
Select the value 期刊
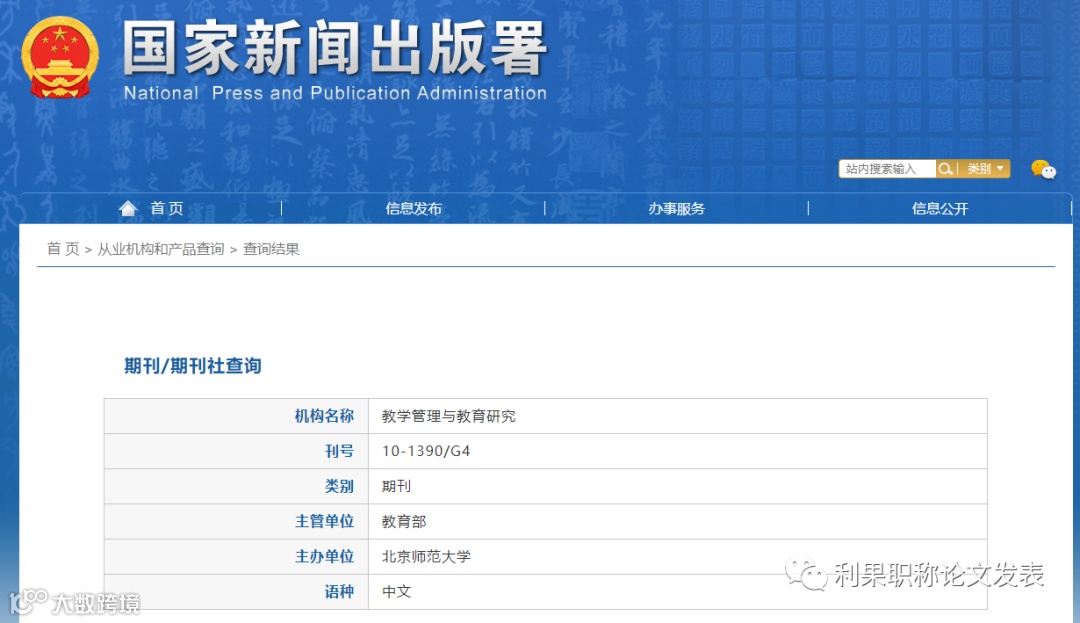396,486
